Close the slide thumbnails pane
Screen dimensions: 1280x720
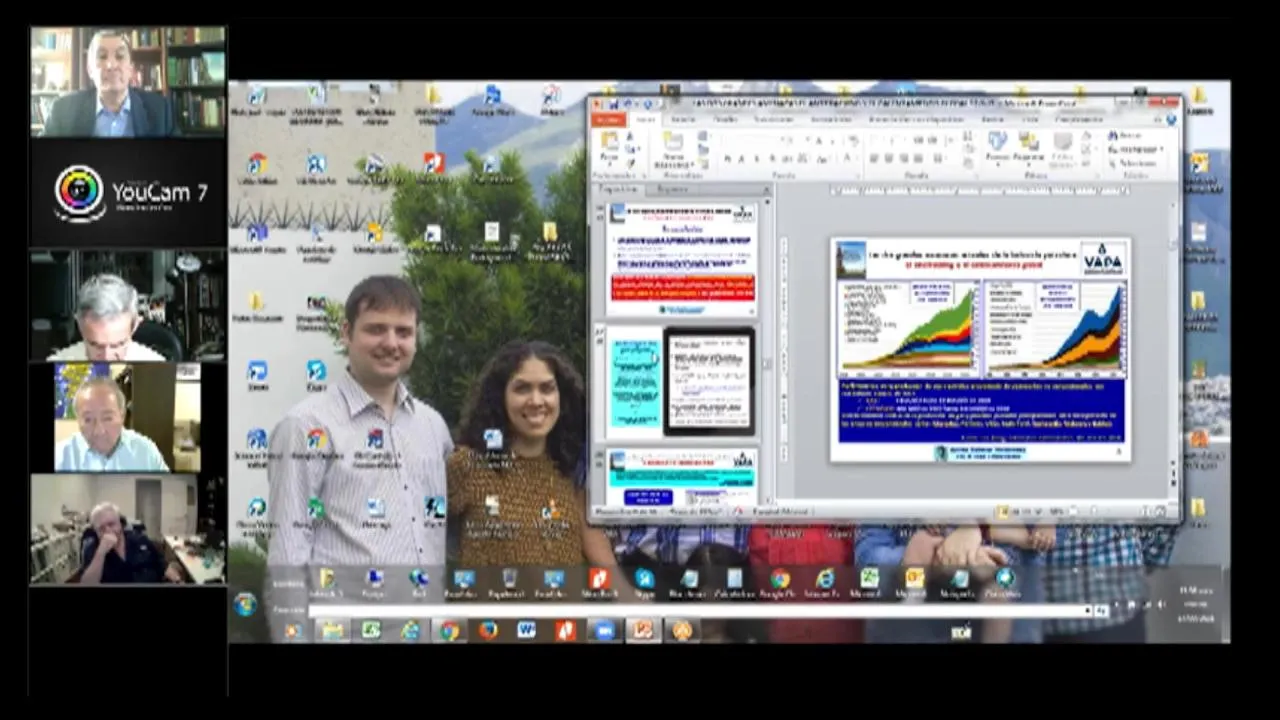tap(767, 188)
